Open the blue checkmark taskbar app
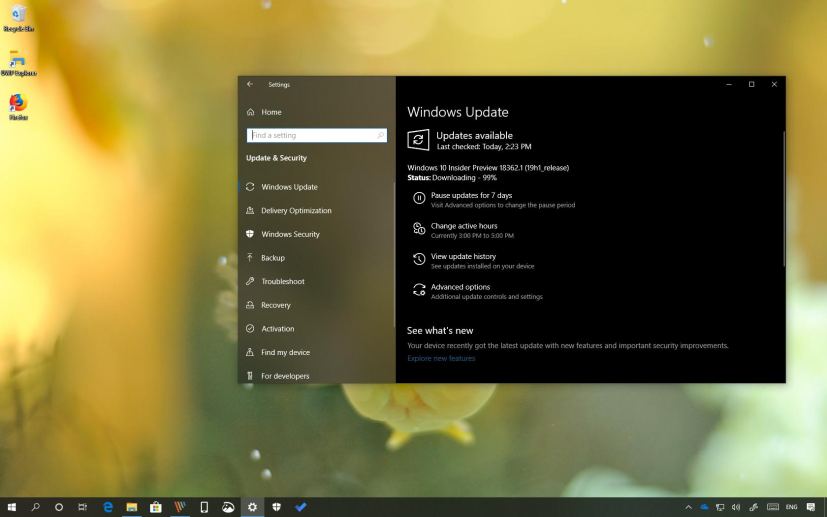The height and width of the screenshot is (517, 827). 301,507
